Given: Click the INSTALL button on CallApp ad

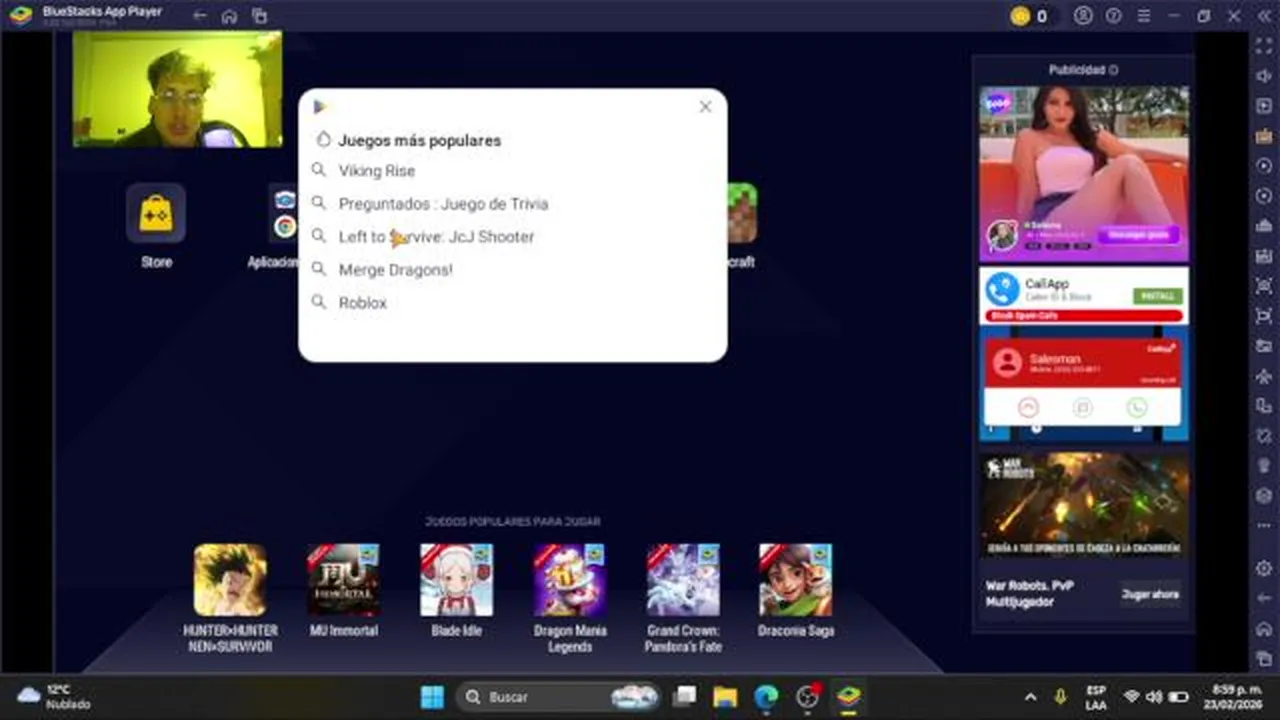Looking at the screenshot, I should pyautogui.click(x=1158, y=296).
